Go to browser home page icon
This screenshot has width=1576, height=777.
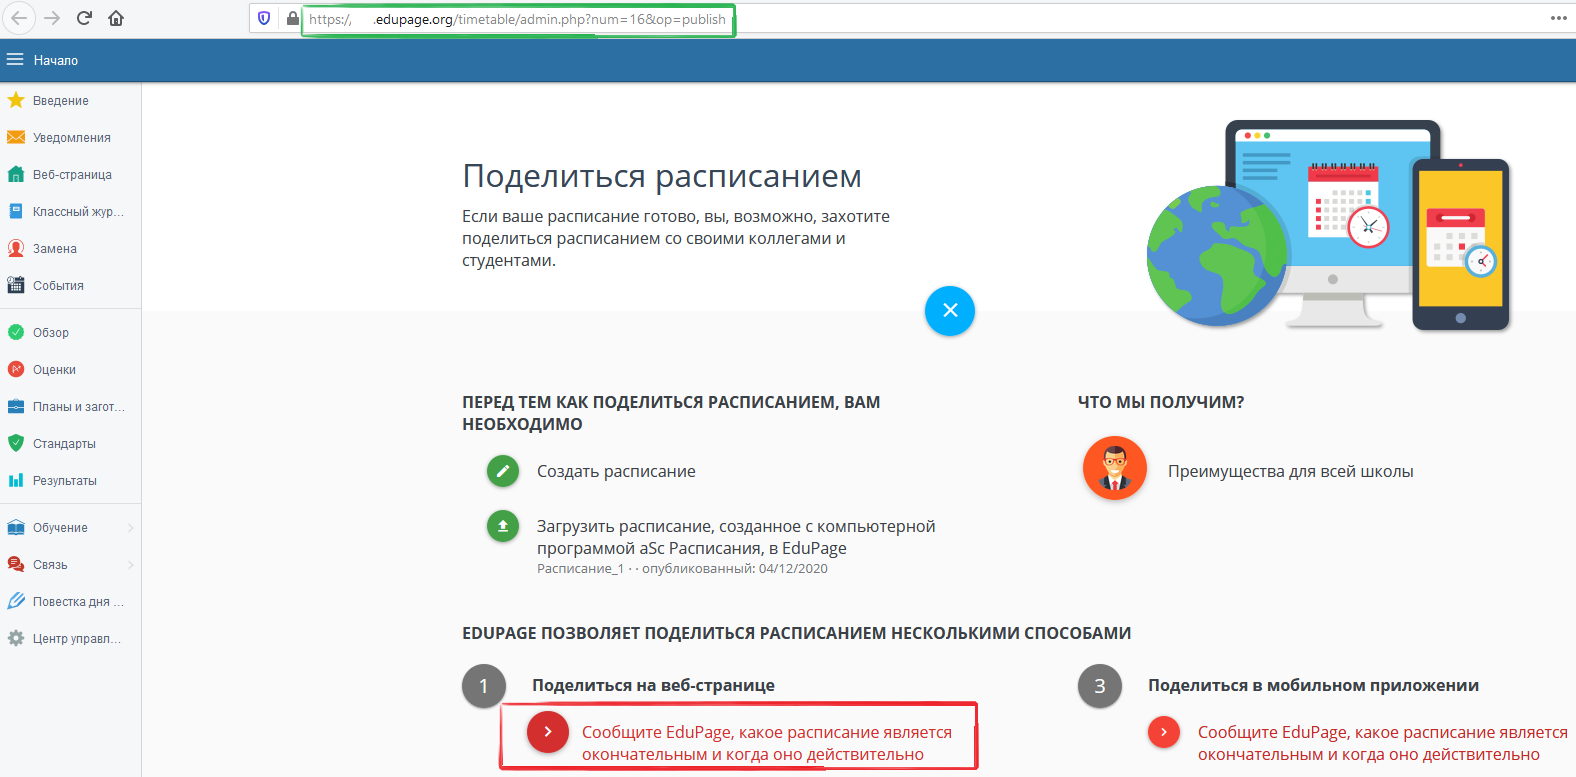(x=116, y=18)
